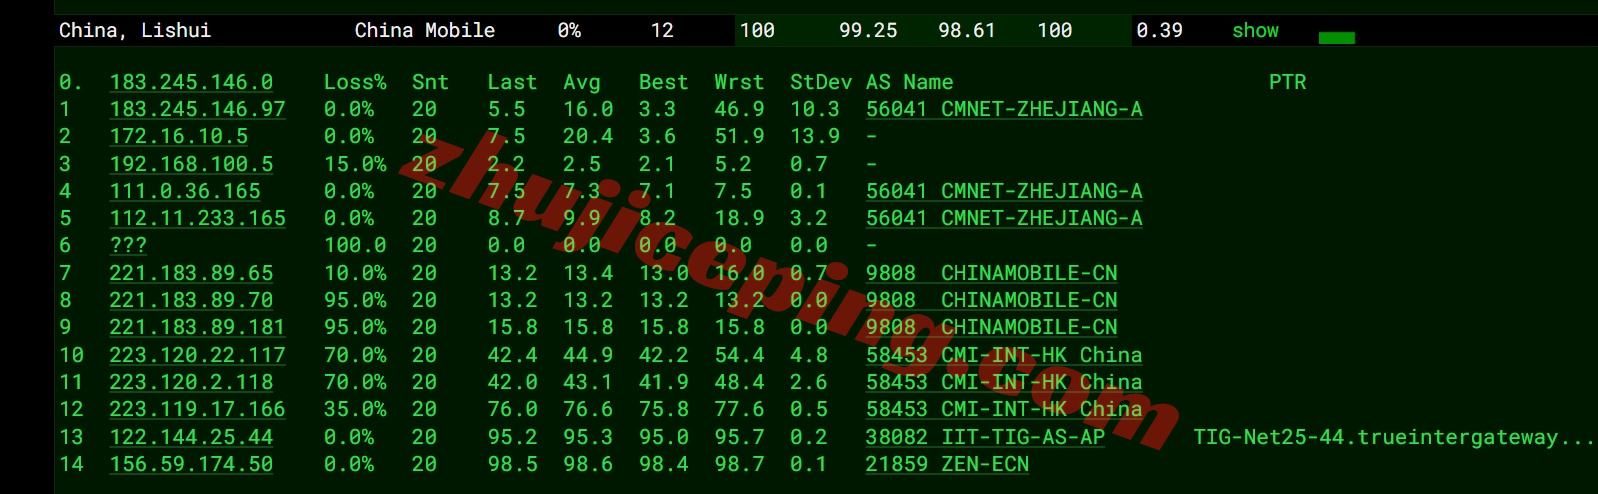Click the 221.183.89.181 address link
The image size is (1598, 494).
(197, 327)
